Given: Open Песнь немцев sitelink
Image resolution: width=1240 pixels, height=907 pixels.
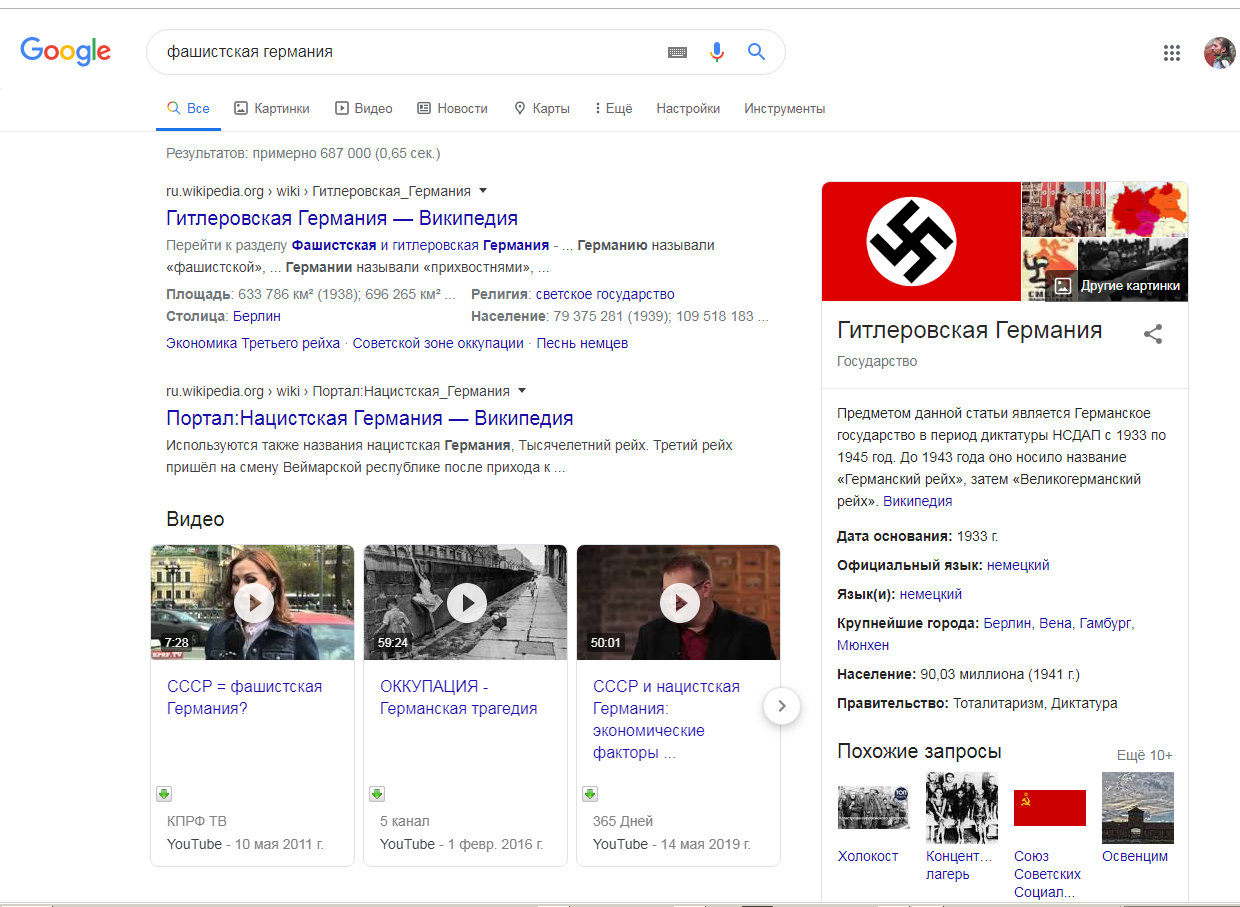Looking at the screenshot, I should point(582,343).
